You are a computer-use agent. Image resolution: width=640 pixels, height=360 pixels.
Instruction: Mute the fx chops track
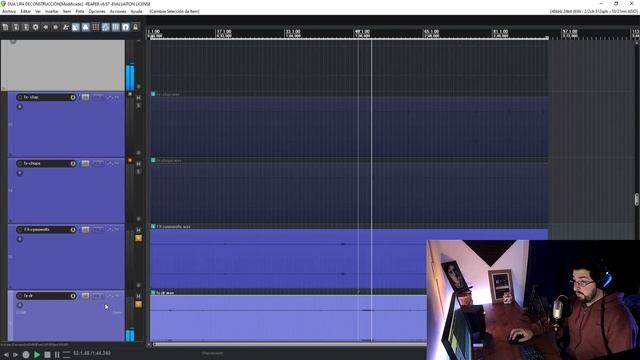(x=138, y=164)
